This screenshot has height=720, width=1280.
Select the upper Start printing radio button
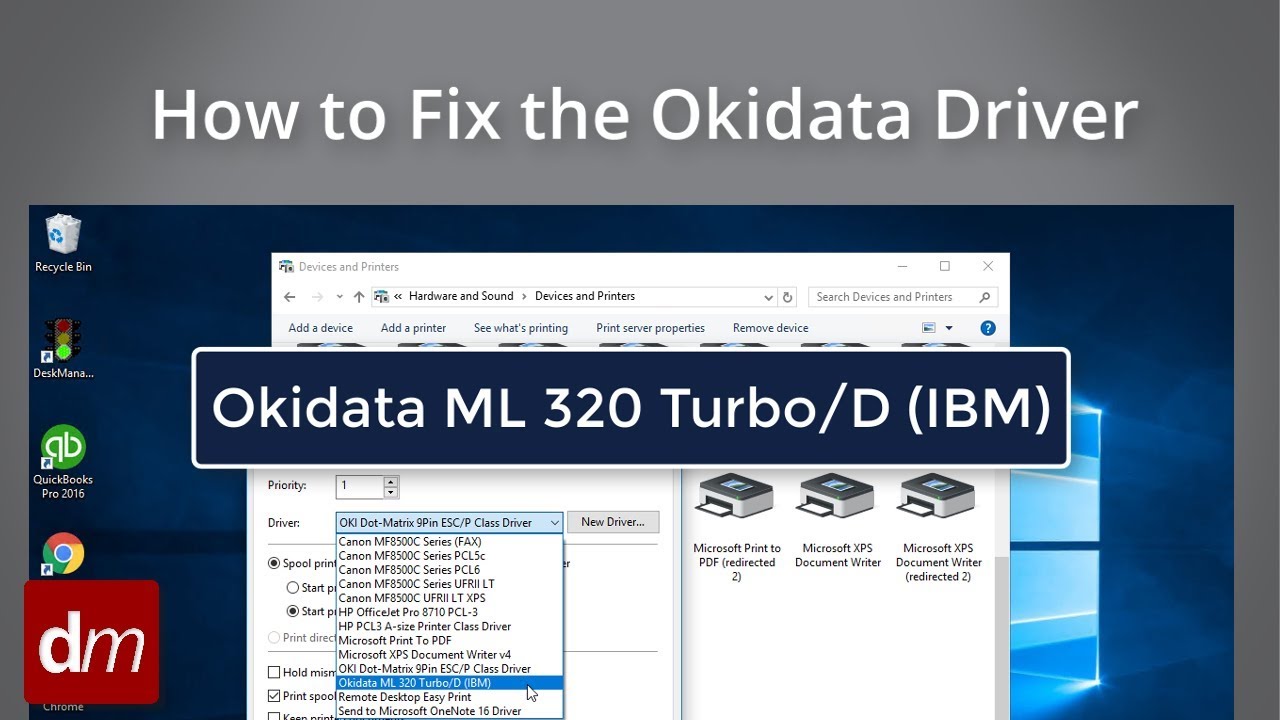click(293, 588)
